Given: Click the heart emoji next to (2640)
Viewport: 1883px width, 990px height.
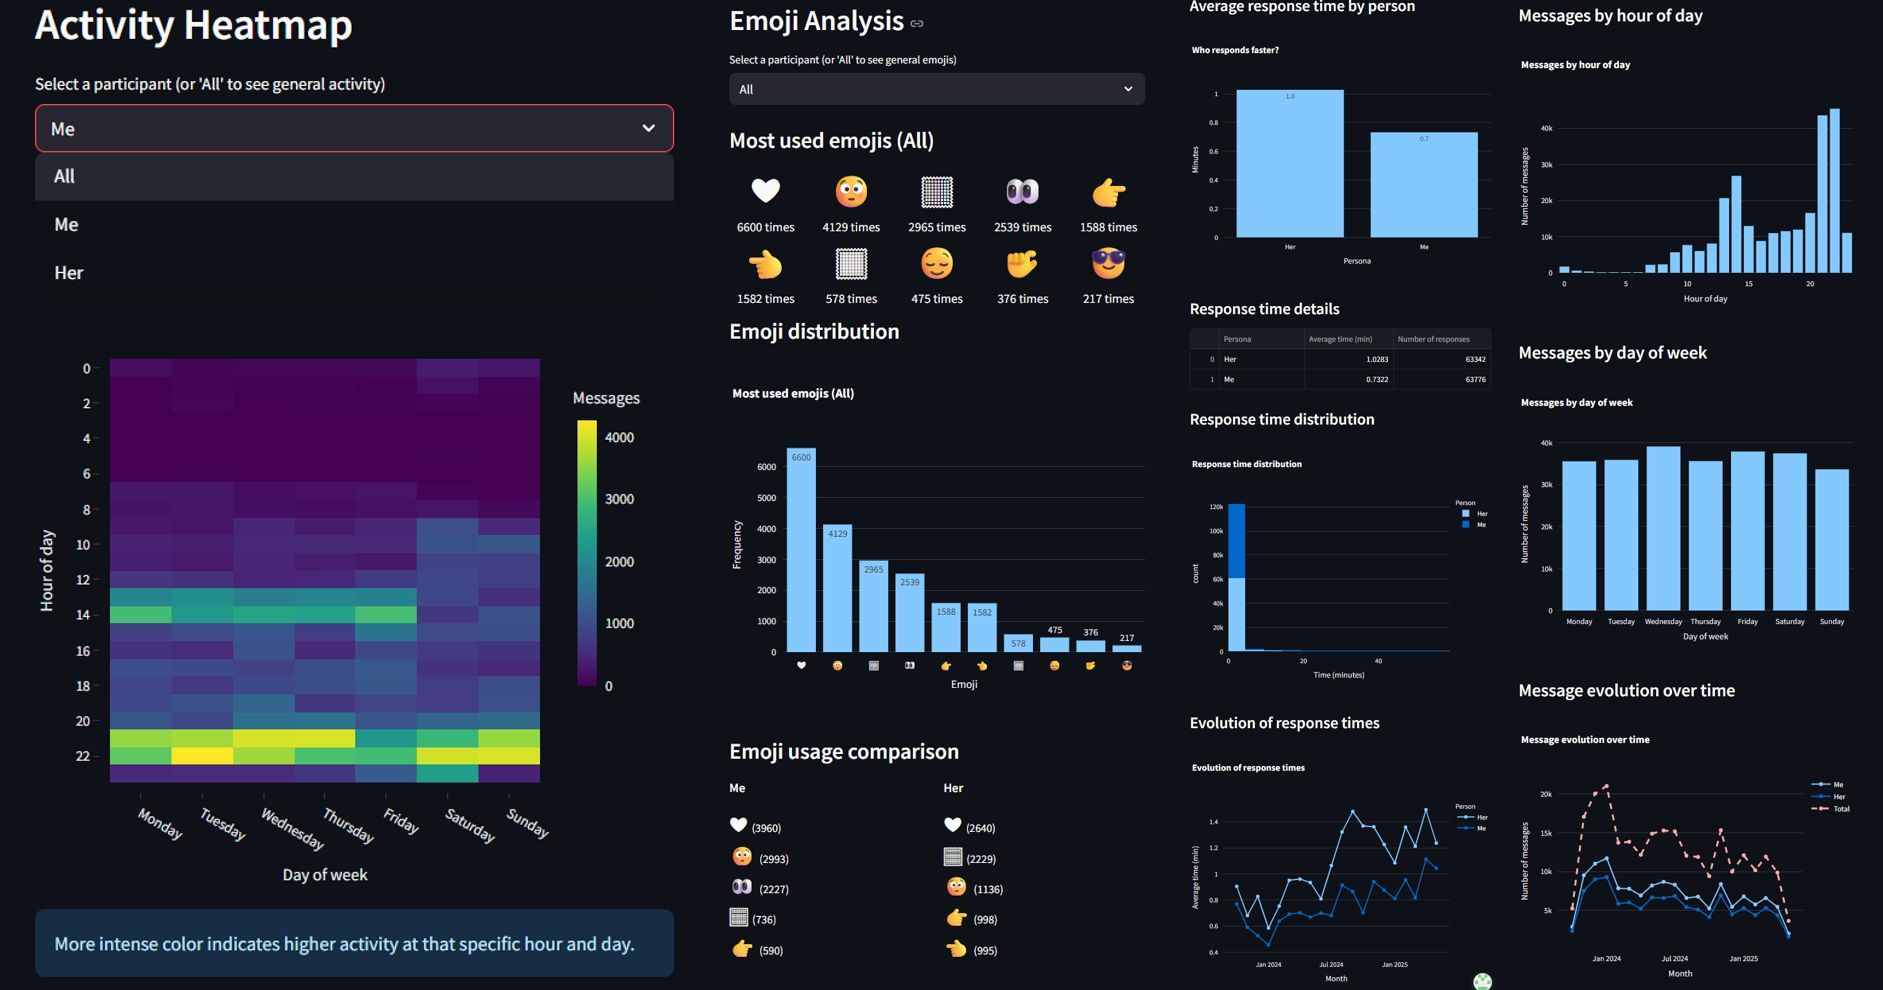Looking at the screenshot, I should click(x=952, y=825).
